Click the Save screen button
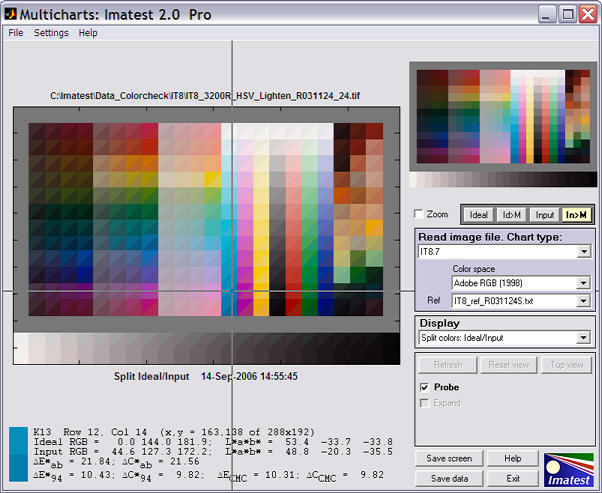This screenshot has width=602, height=493. coord(449,458)
